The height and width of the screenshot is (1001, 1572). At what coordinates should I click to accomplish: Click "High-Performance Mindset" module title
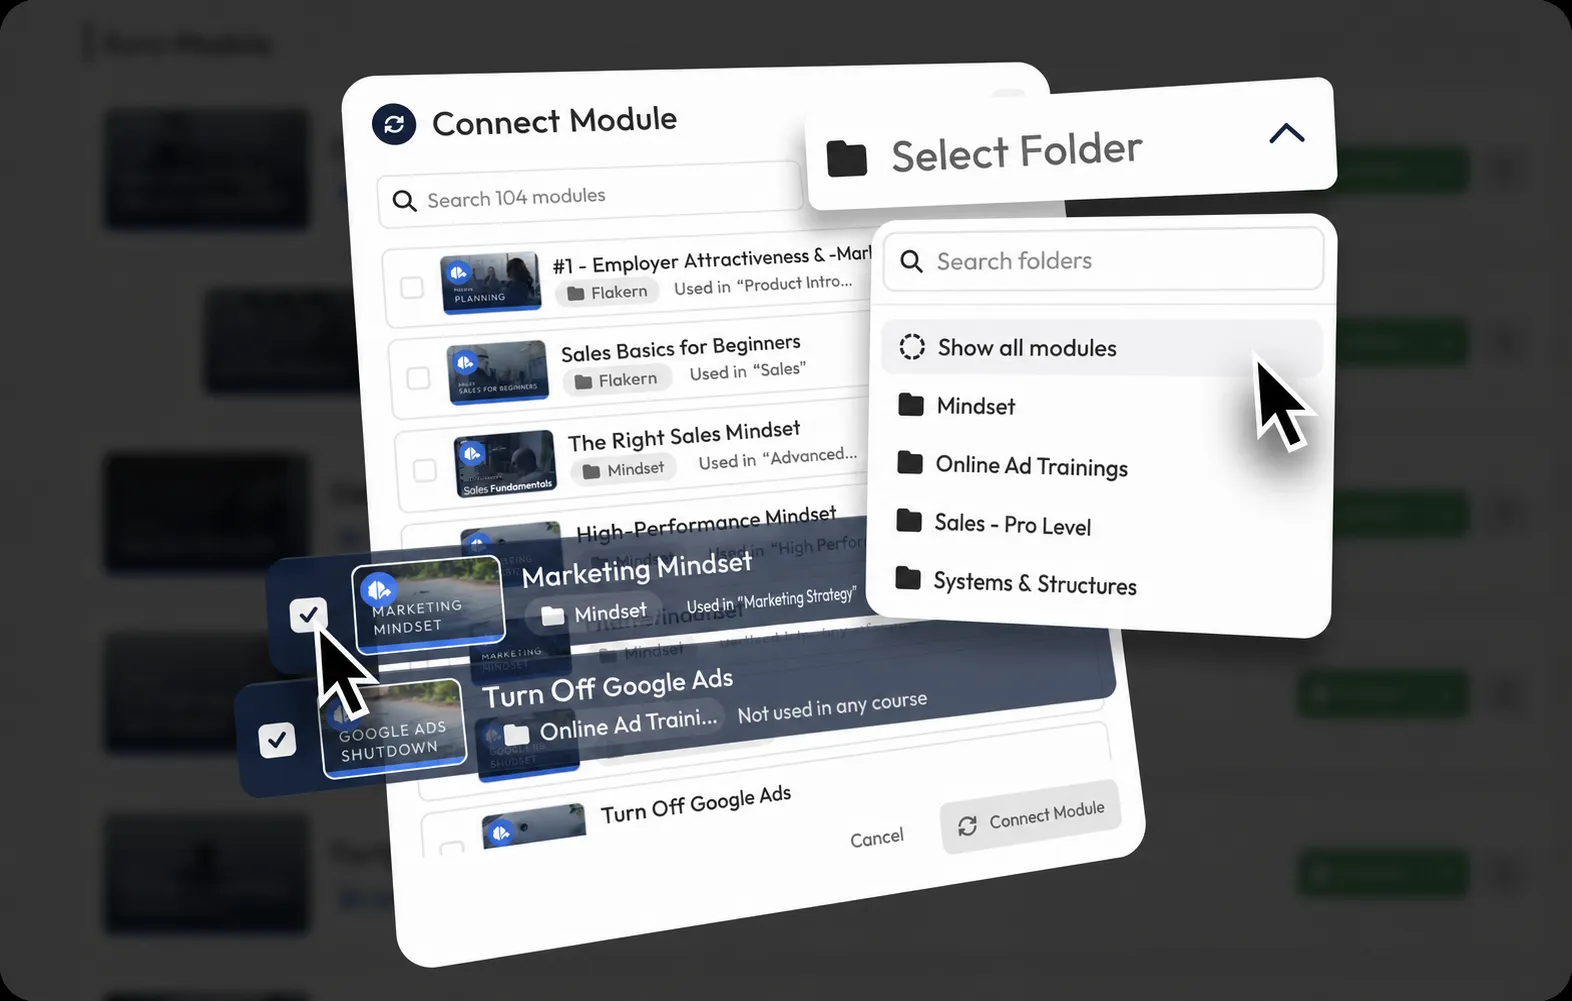pos(706,524)
